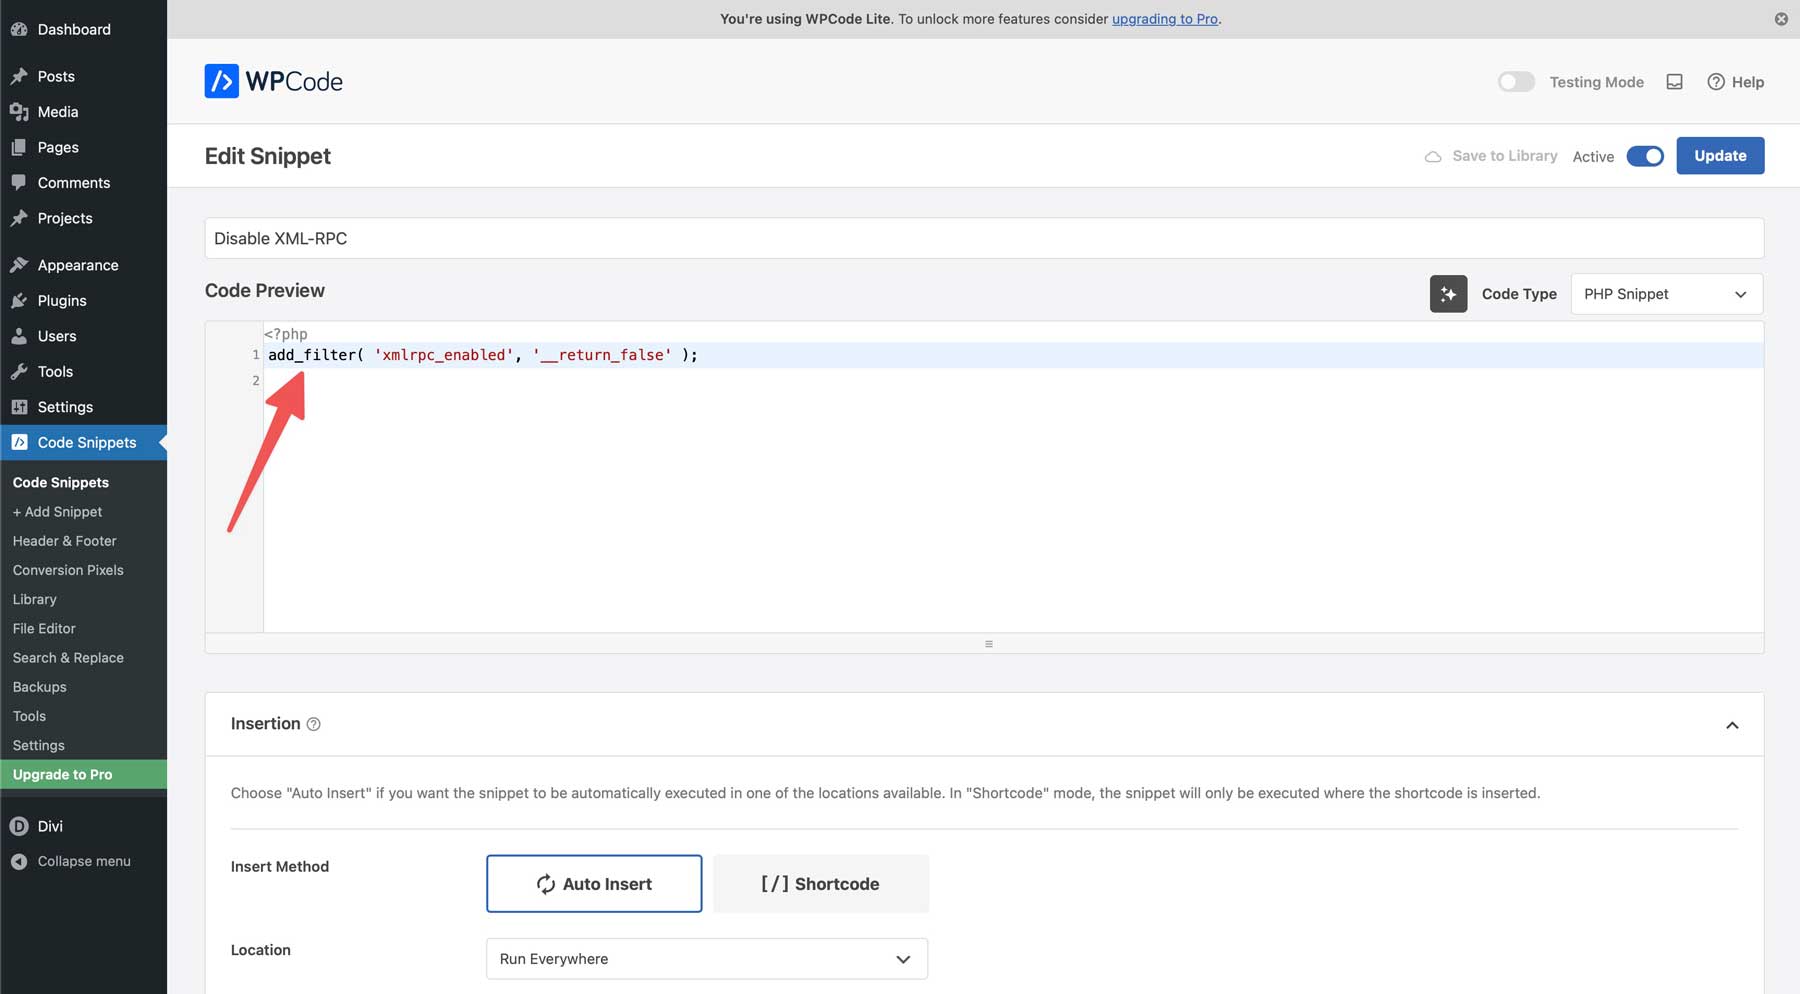1800x994 pixels.
Task: Click the WPCode logo
Action: [273, 81]
